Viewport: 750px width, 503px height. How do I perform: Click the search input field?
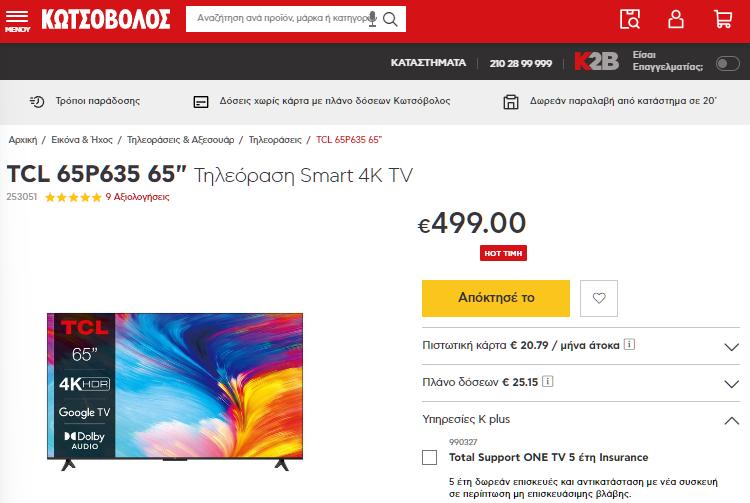click(282, 19)
